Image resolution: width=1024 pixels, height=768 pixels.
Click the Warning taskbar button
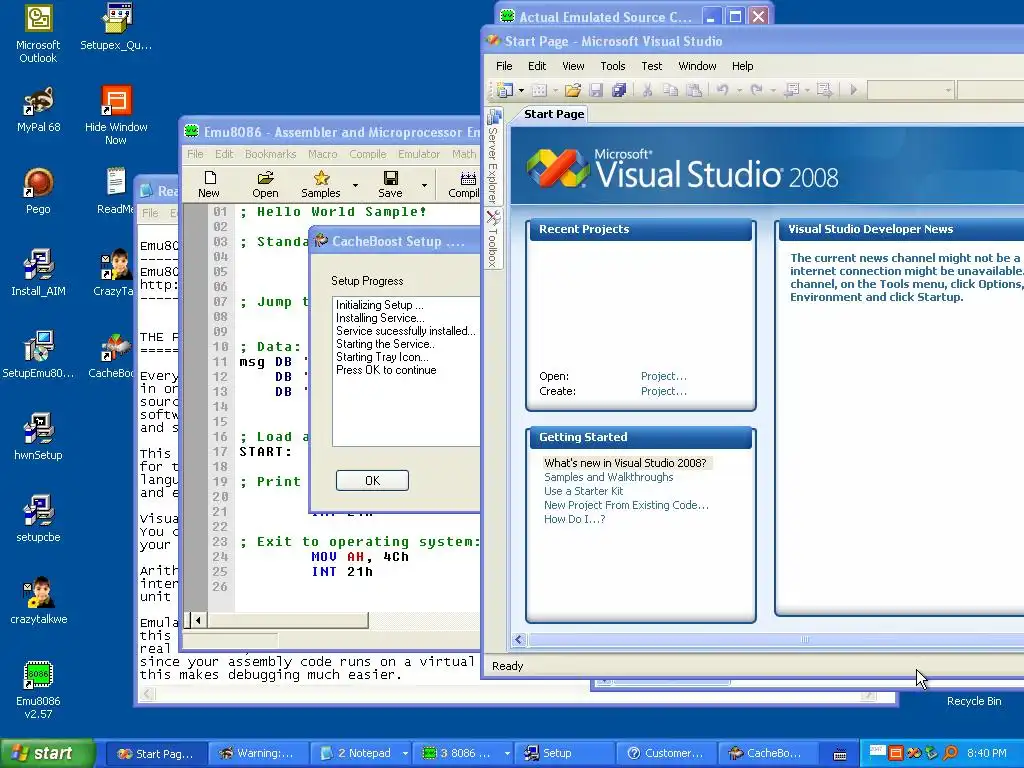tap(259, 753)
